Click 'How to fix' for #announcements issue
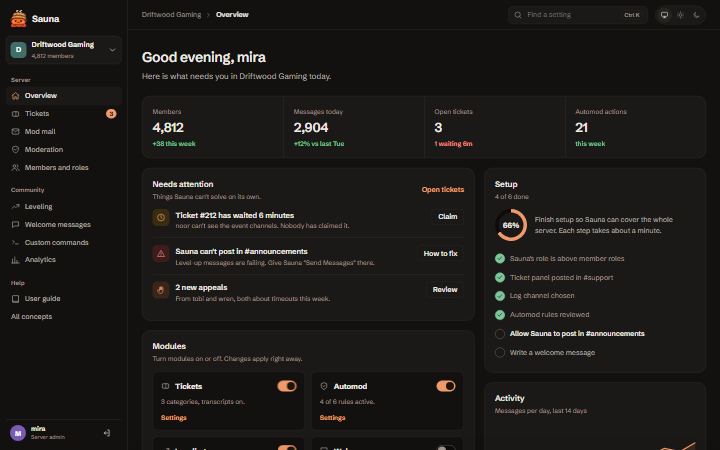 [x=440, y=253]
